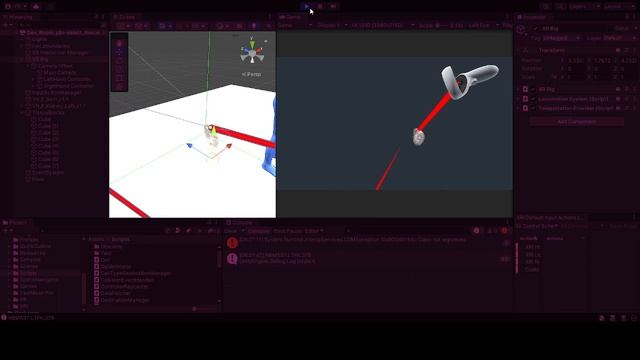The image size is (640, 360).
Task: Toggle the Teleportation Provider script checkbox
Action: point(533,108)
